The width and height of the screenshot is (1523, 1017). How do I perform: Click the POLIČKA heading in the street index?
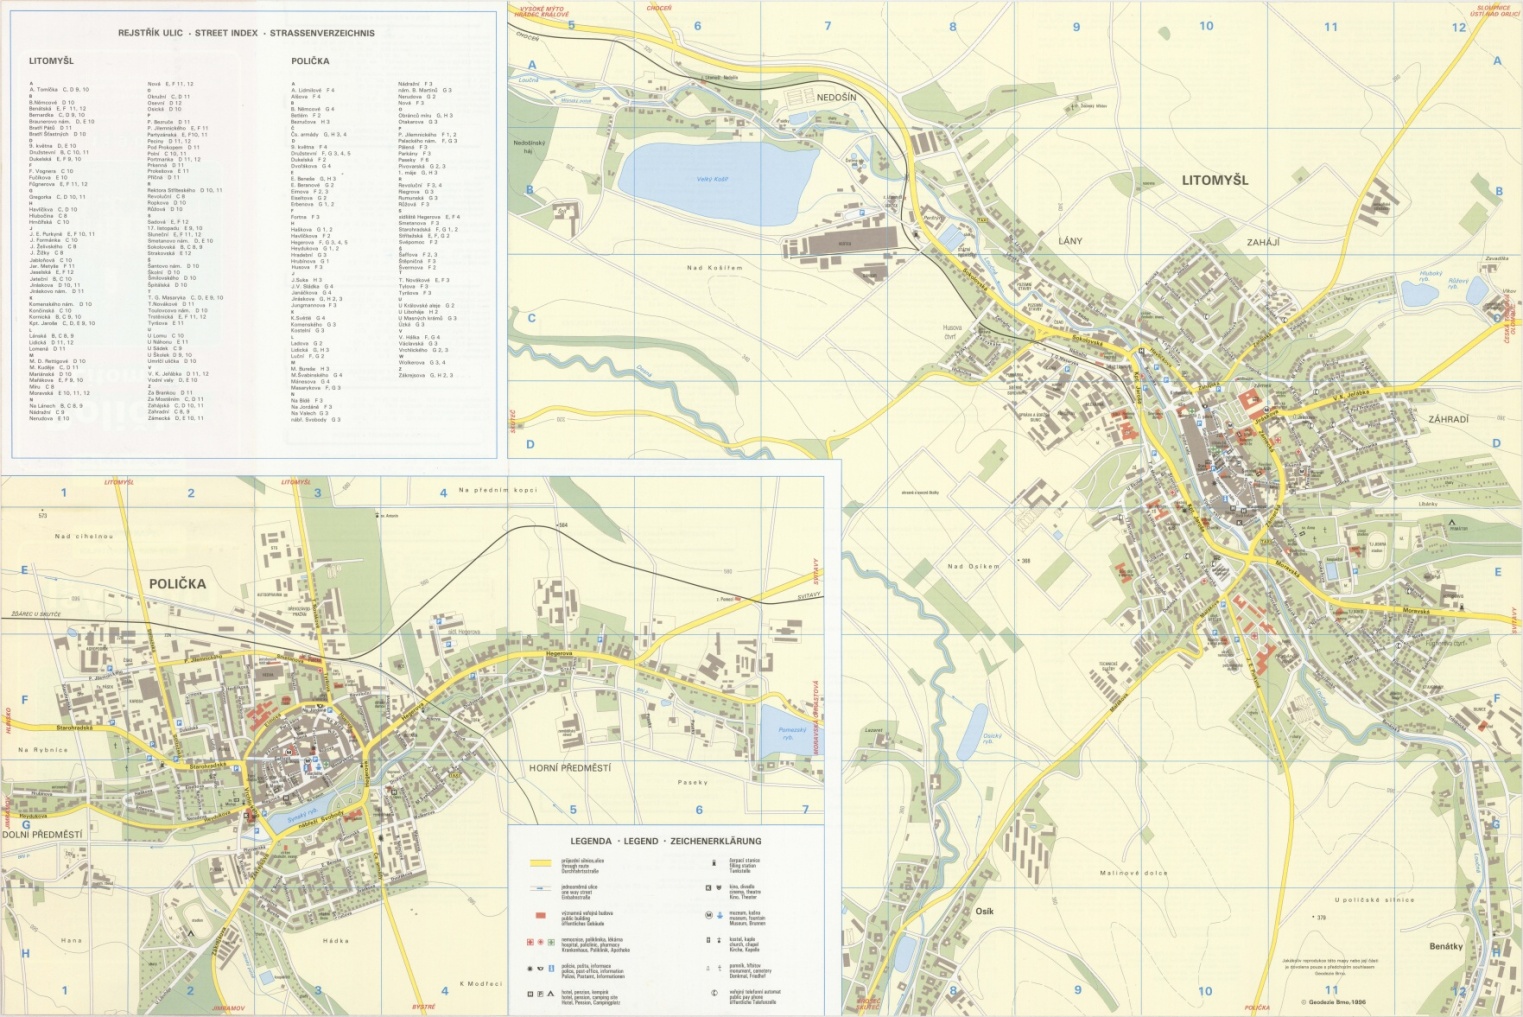[310, 61]
